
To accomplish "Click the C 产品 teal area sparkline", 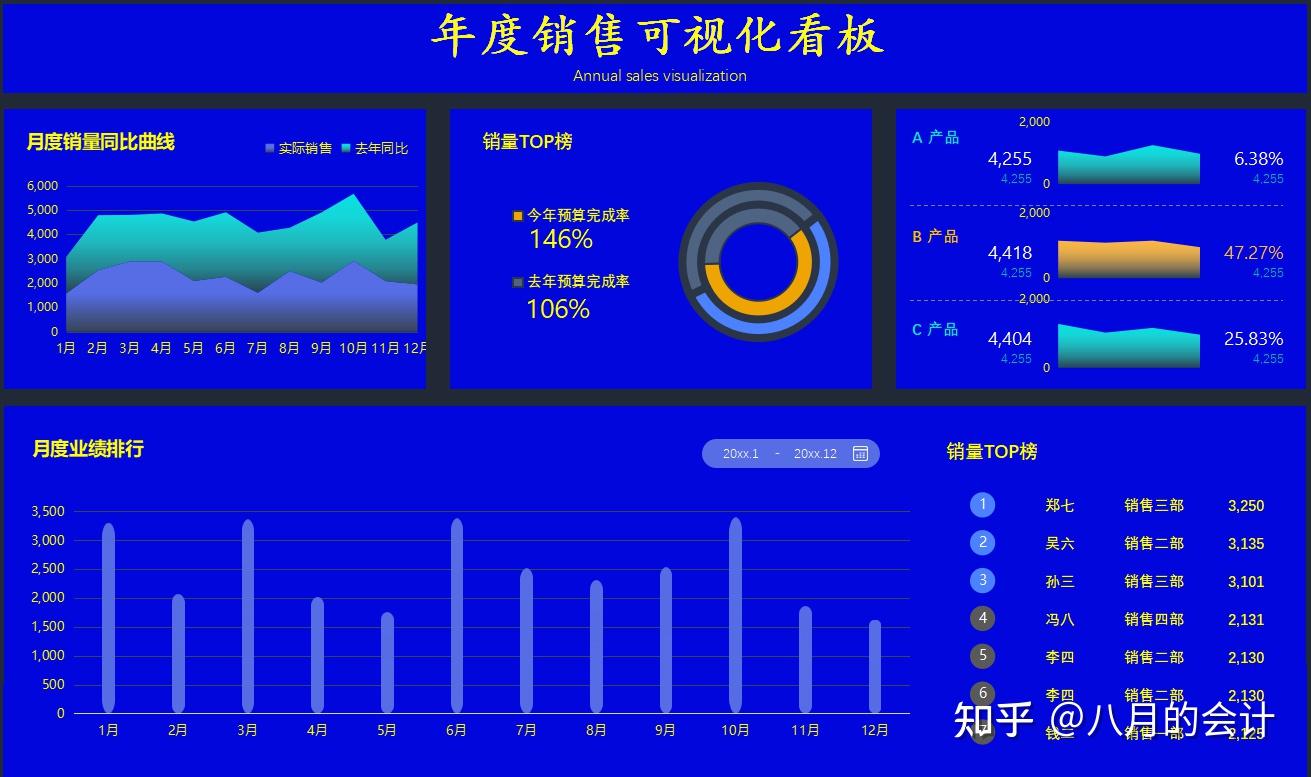I will [x=1129, y=348].
